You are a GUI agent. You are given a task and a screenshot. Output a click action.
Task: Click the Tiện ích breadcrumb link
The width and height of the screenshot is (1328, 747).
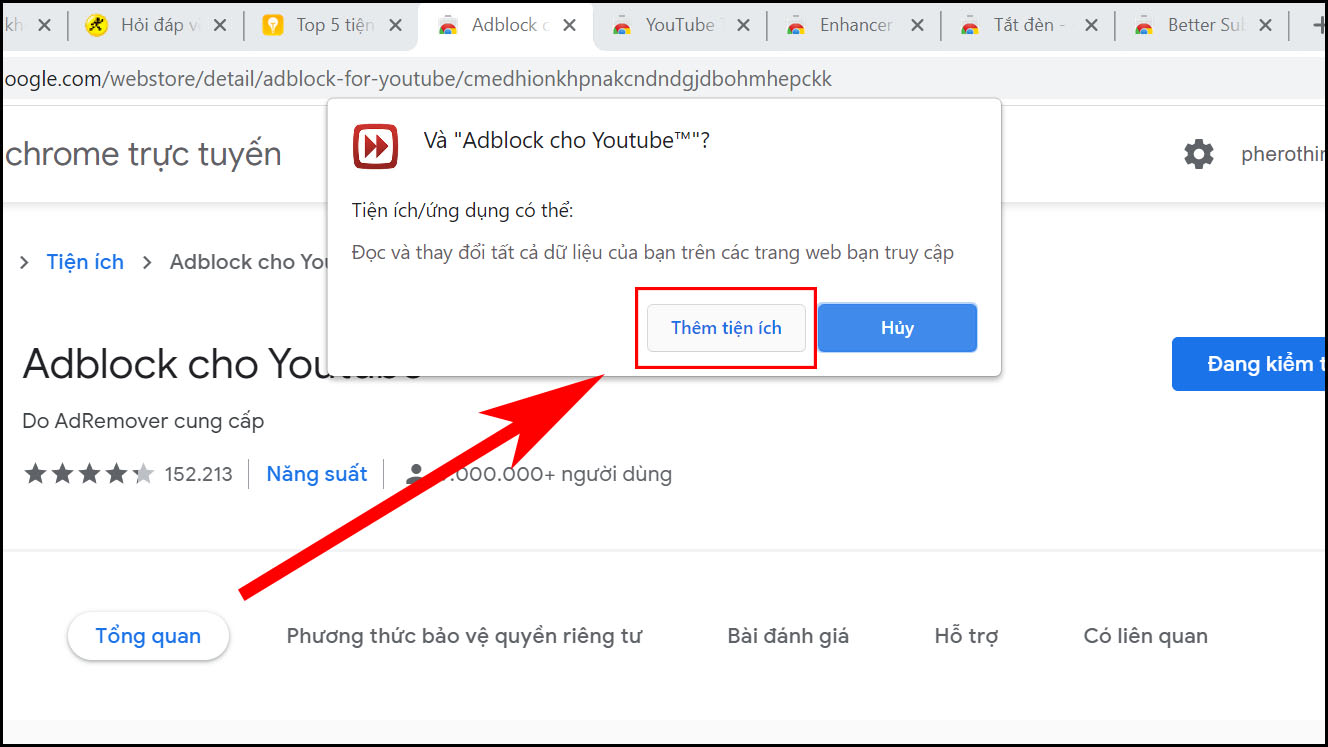coord(85,261)
